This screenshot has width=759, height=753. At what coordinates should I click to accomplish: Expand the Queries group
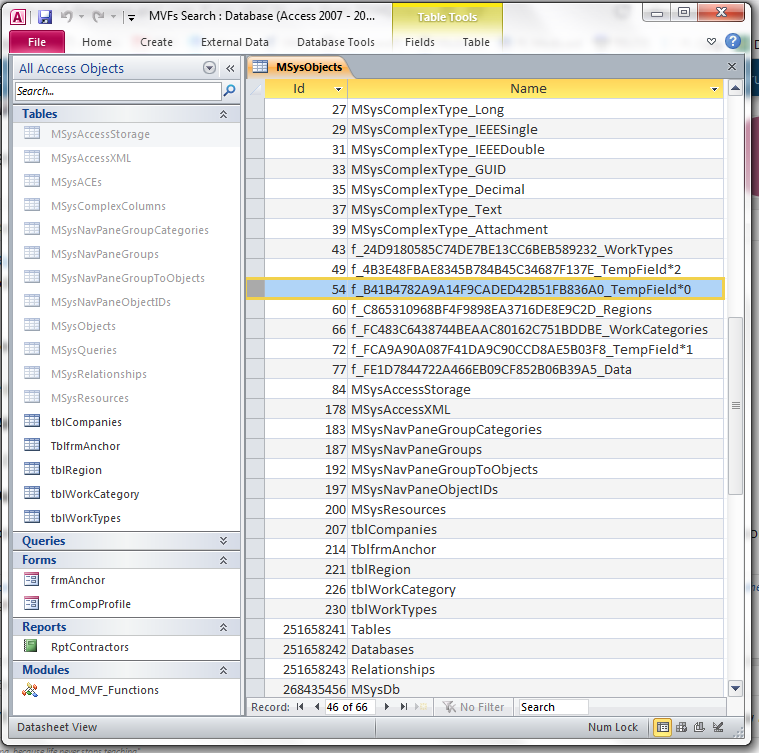click(223, 541)
